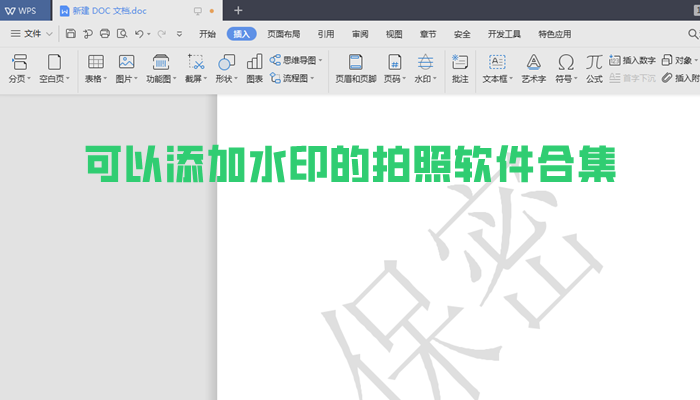Click the Save icon in quick access toolbar
700x400 pixels.
71,33
